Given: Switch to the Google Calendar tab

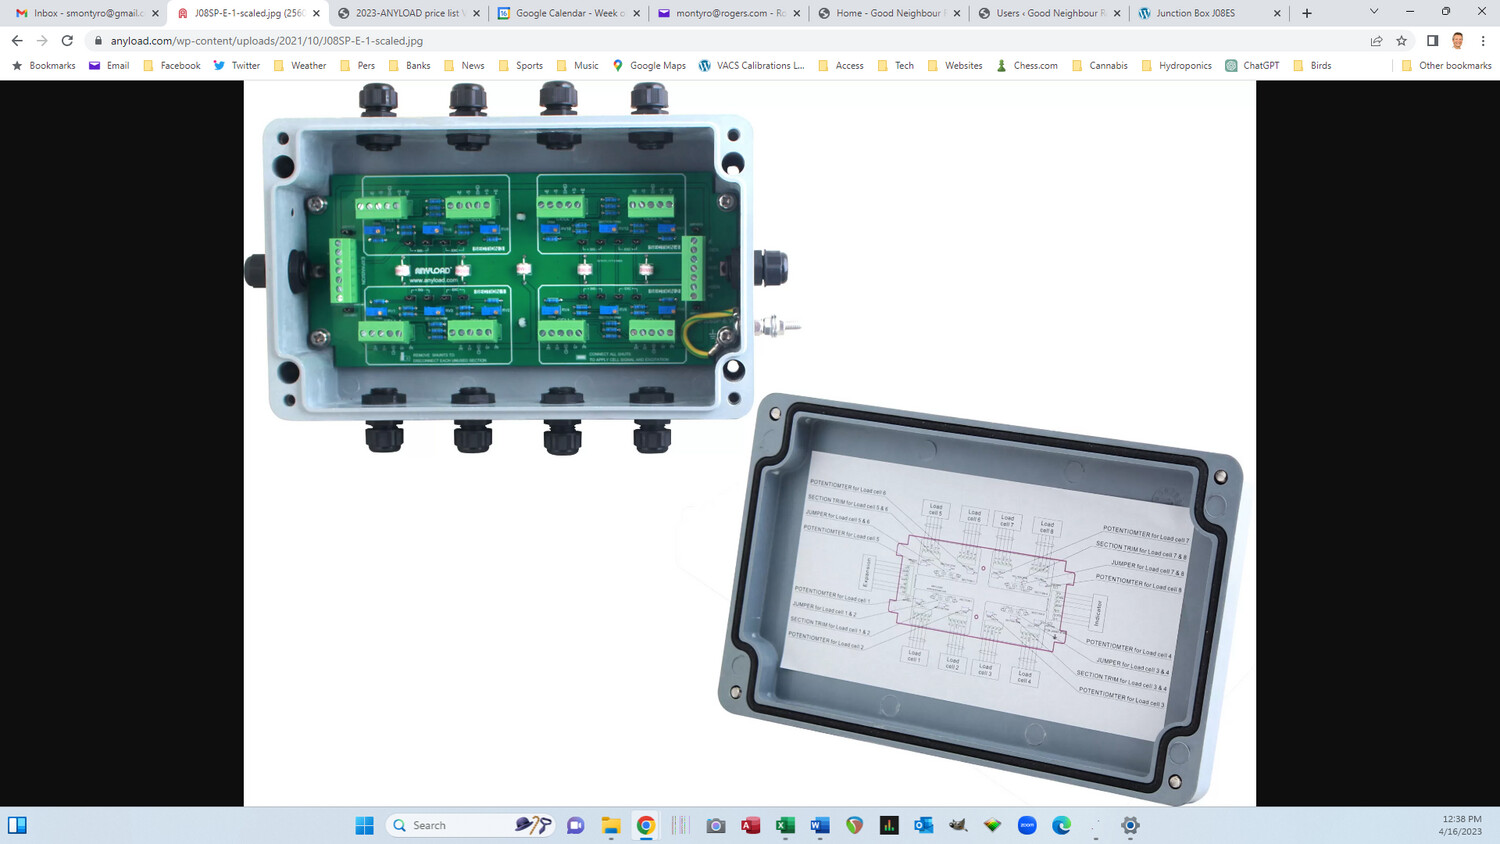Looking at the screenshot, I should point(569,13).
